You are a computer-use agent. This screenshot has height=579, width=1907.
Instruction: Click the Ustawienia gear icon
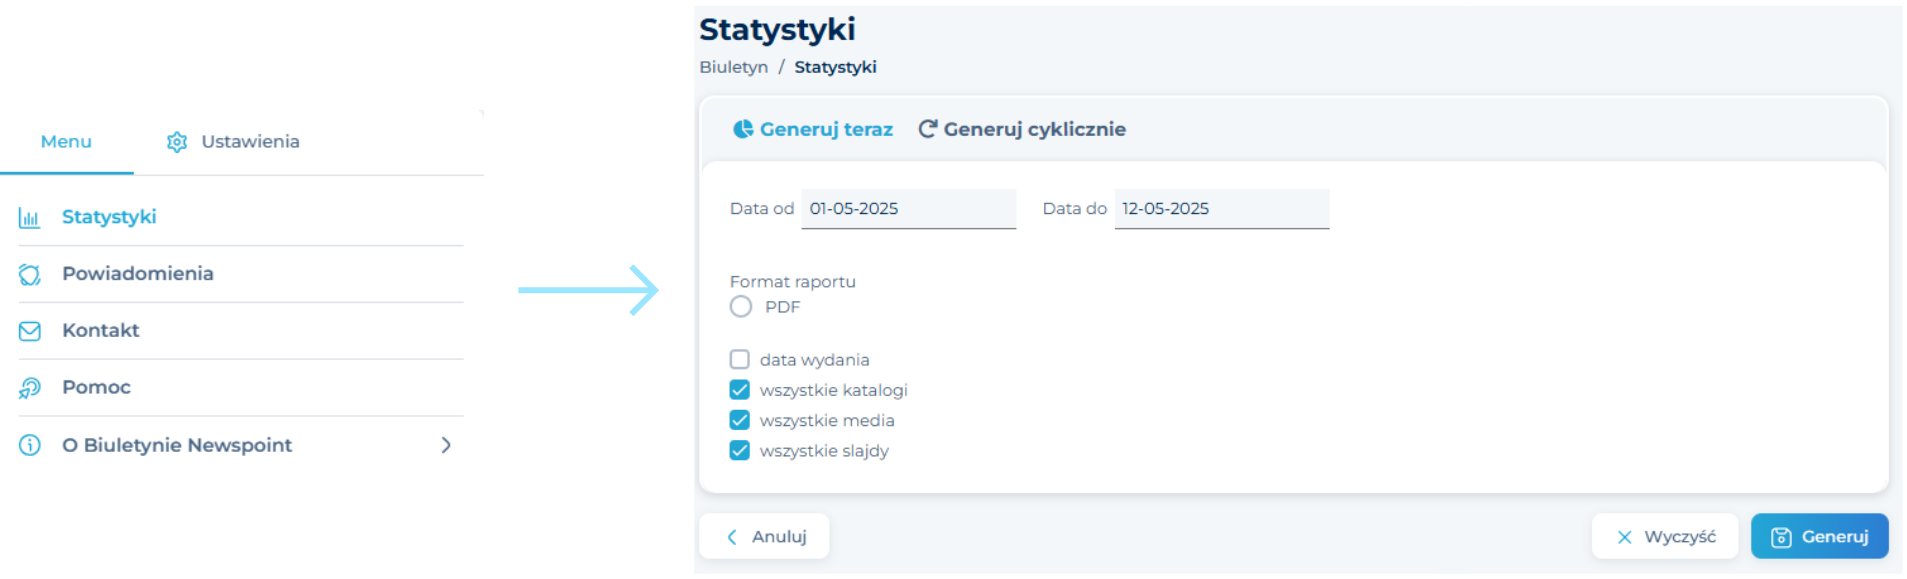(177, 142)
